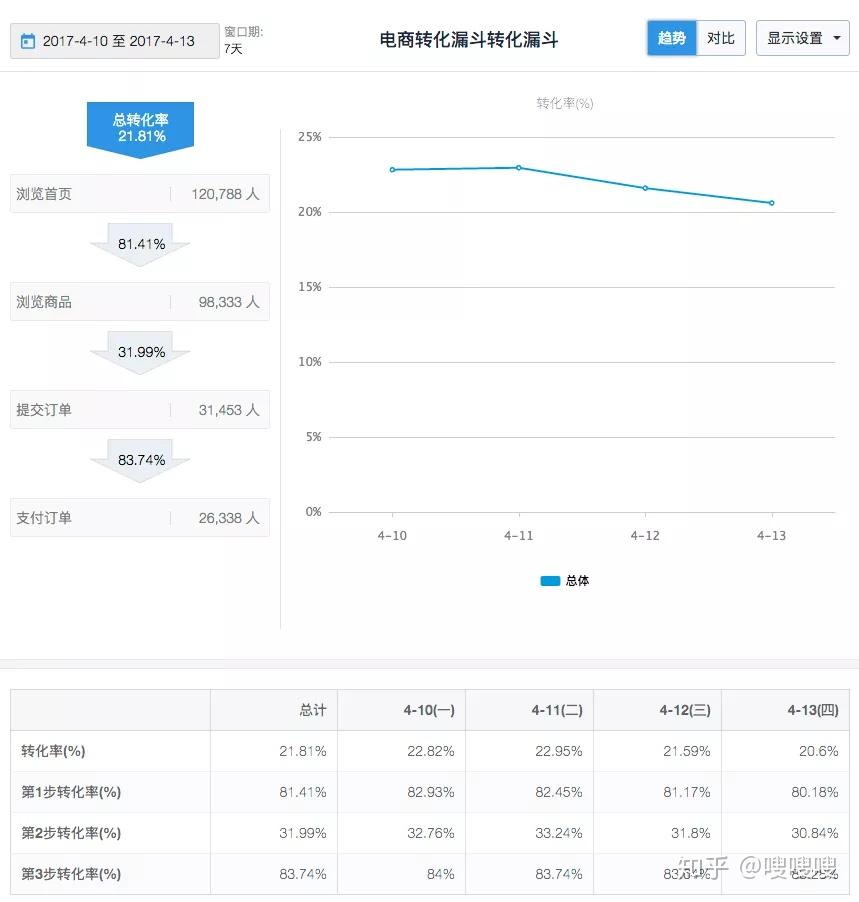
Task: Click the 83.74% conversion arrow
Action: click(140, 460)
